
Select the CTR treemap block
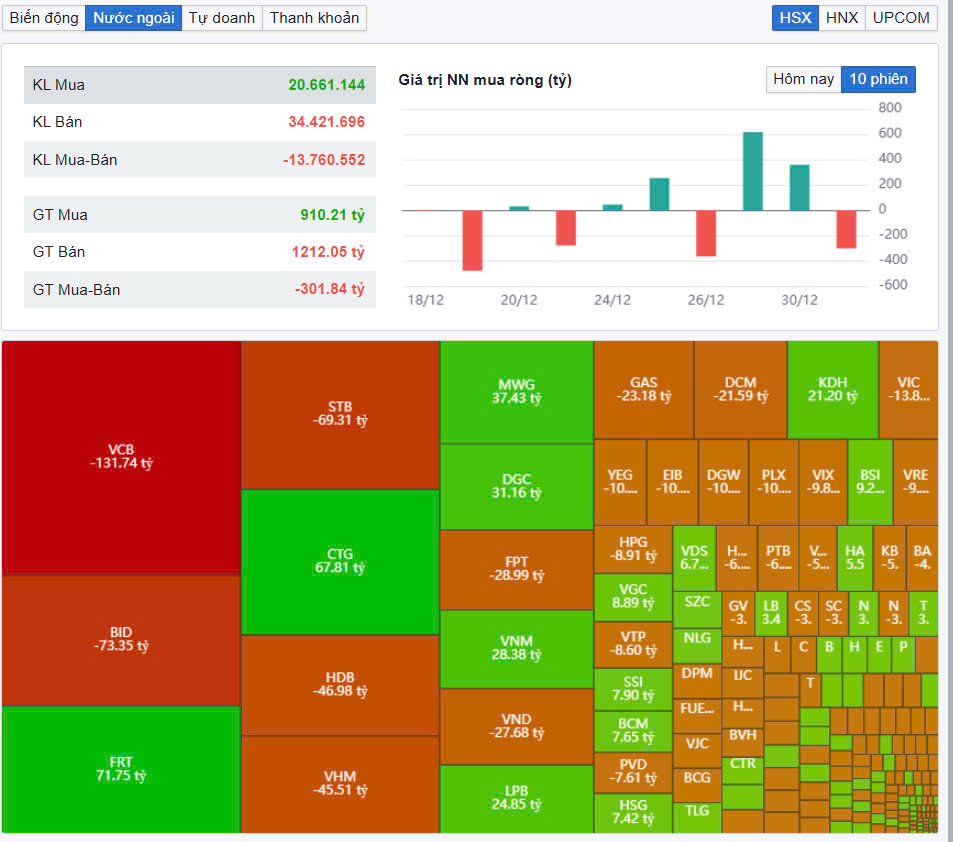pyautogui.click(x=743, y=770)
